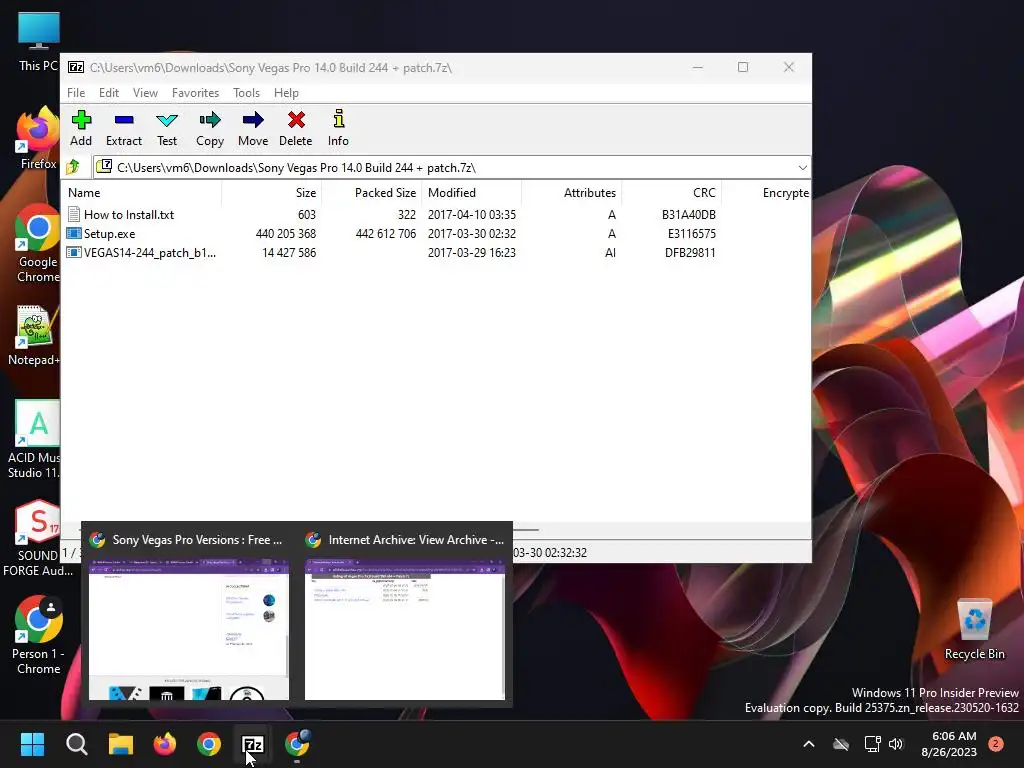Viewport: 1024px width, 768px height.
Task: Open the volume speaker tray icon
Action: (x=896, y=744)
